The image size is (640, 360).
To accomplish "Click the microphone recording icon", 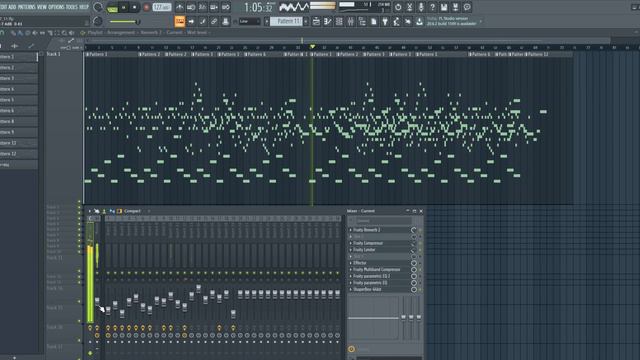I will 421,7.
